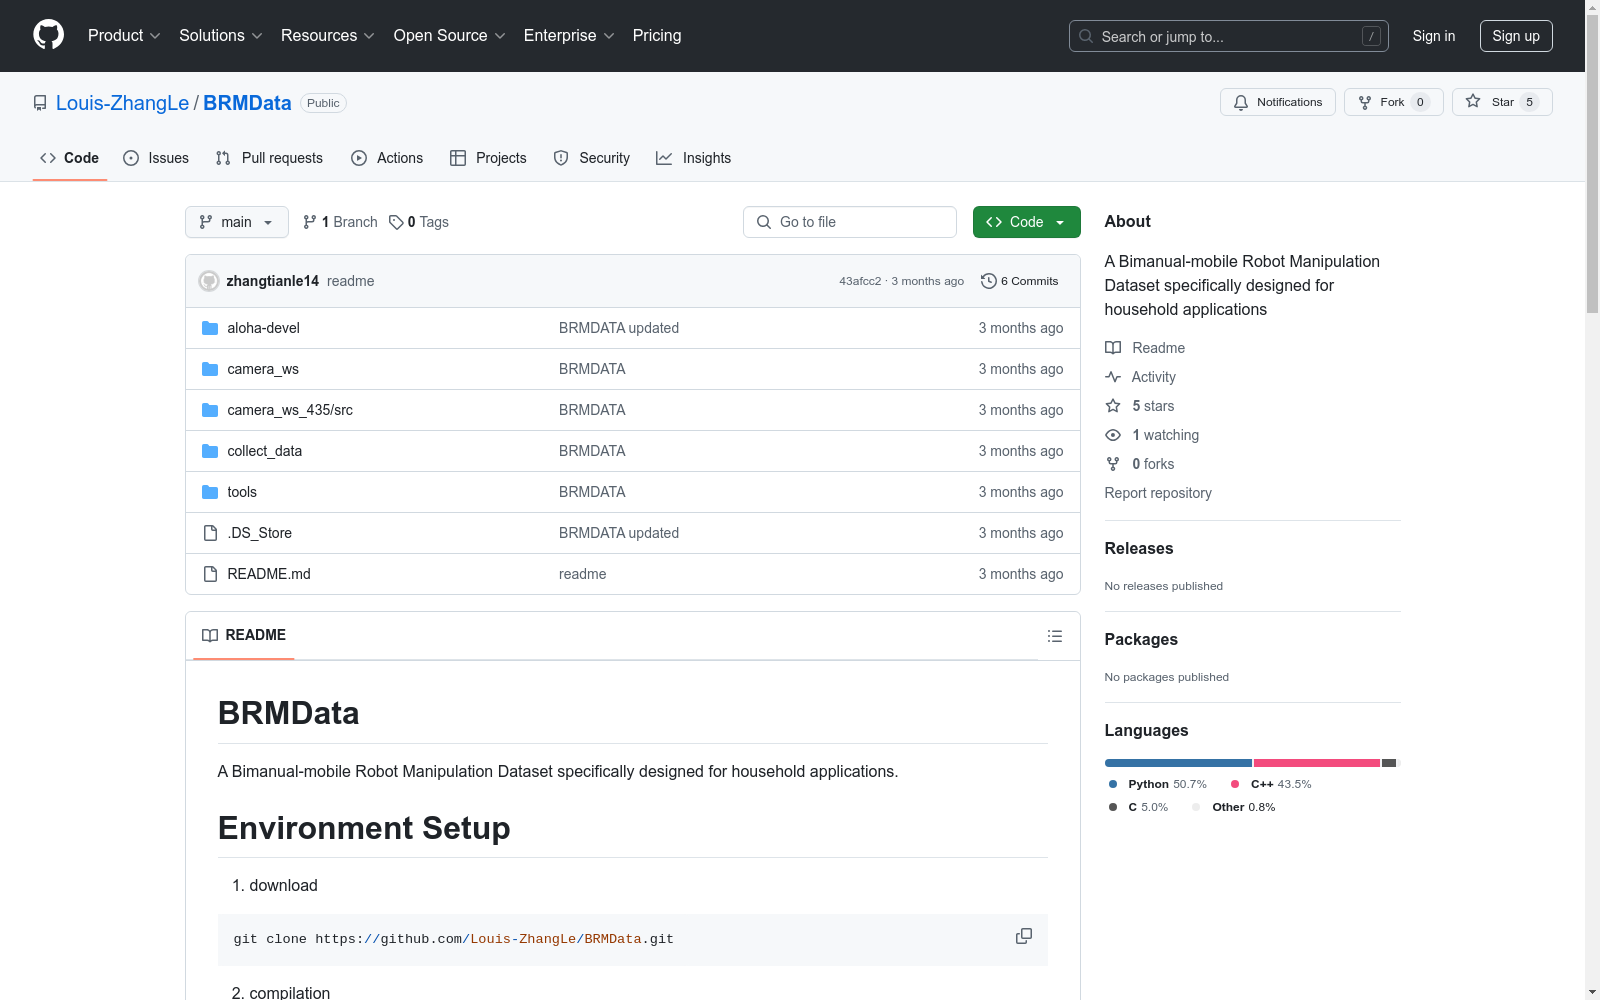
Task: Switch to the Projects tab
Action: [x=488, y=158]
